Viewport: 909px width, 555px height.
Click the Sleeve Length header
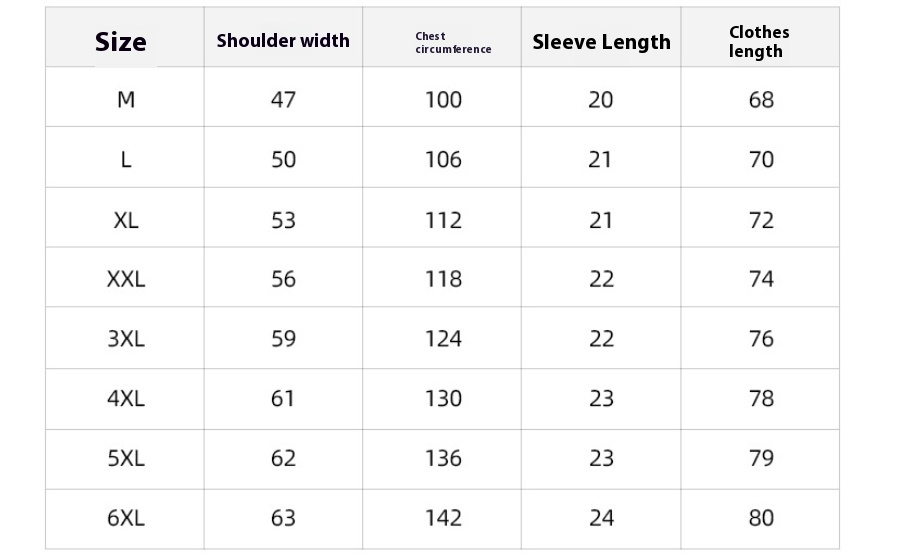click(601, 42)
